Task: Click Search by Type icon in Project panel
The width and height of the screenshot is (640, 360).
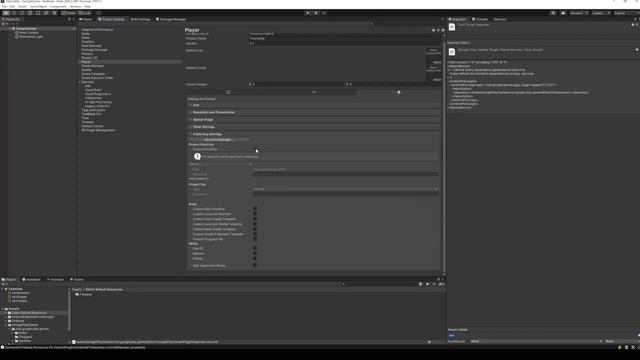Action: (421, 284)
